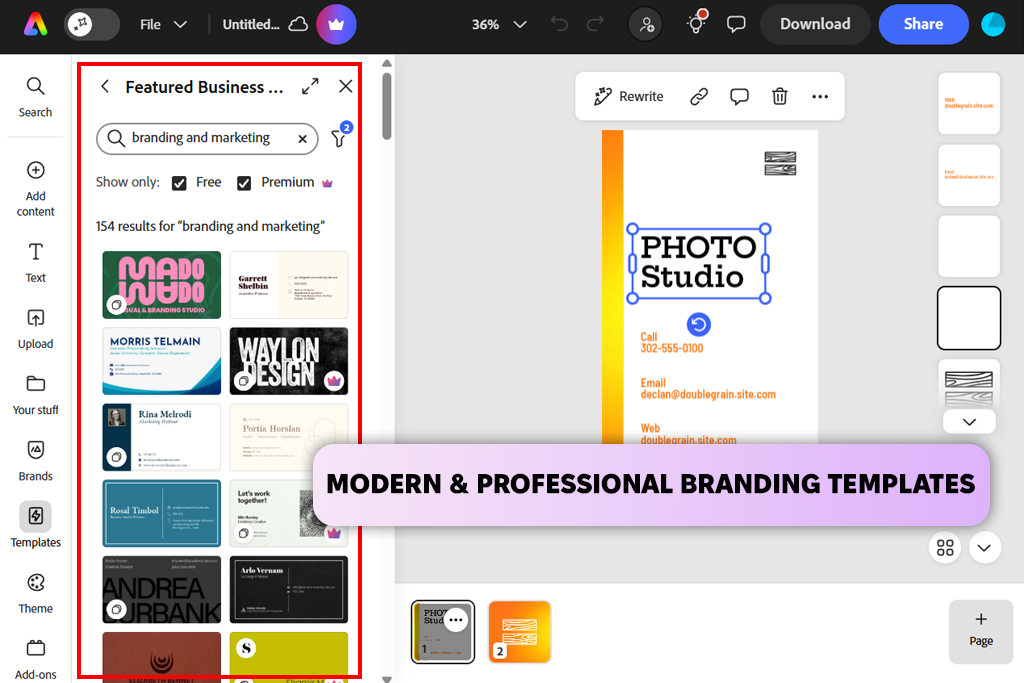Click the Untitled document name
This screenshot has height=683, width=1024.
[251, 24]
